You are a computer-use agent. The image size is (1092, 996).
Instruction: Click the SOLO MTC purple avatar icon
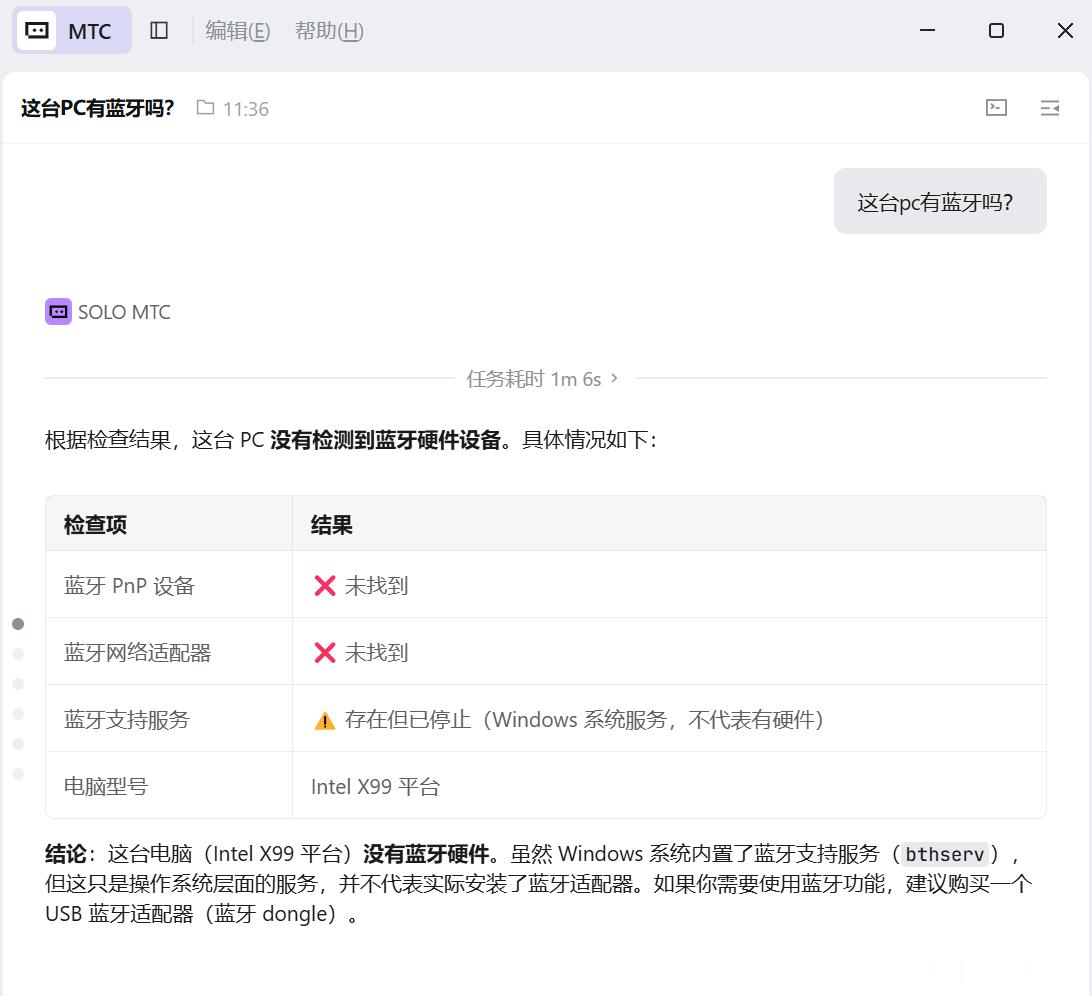tap(58, 311)
